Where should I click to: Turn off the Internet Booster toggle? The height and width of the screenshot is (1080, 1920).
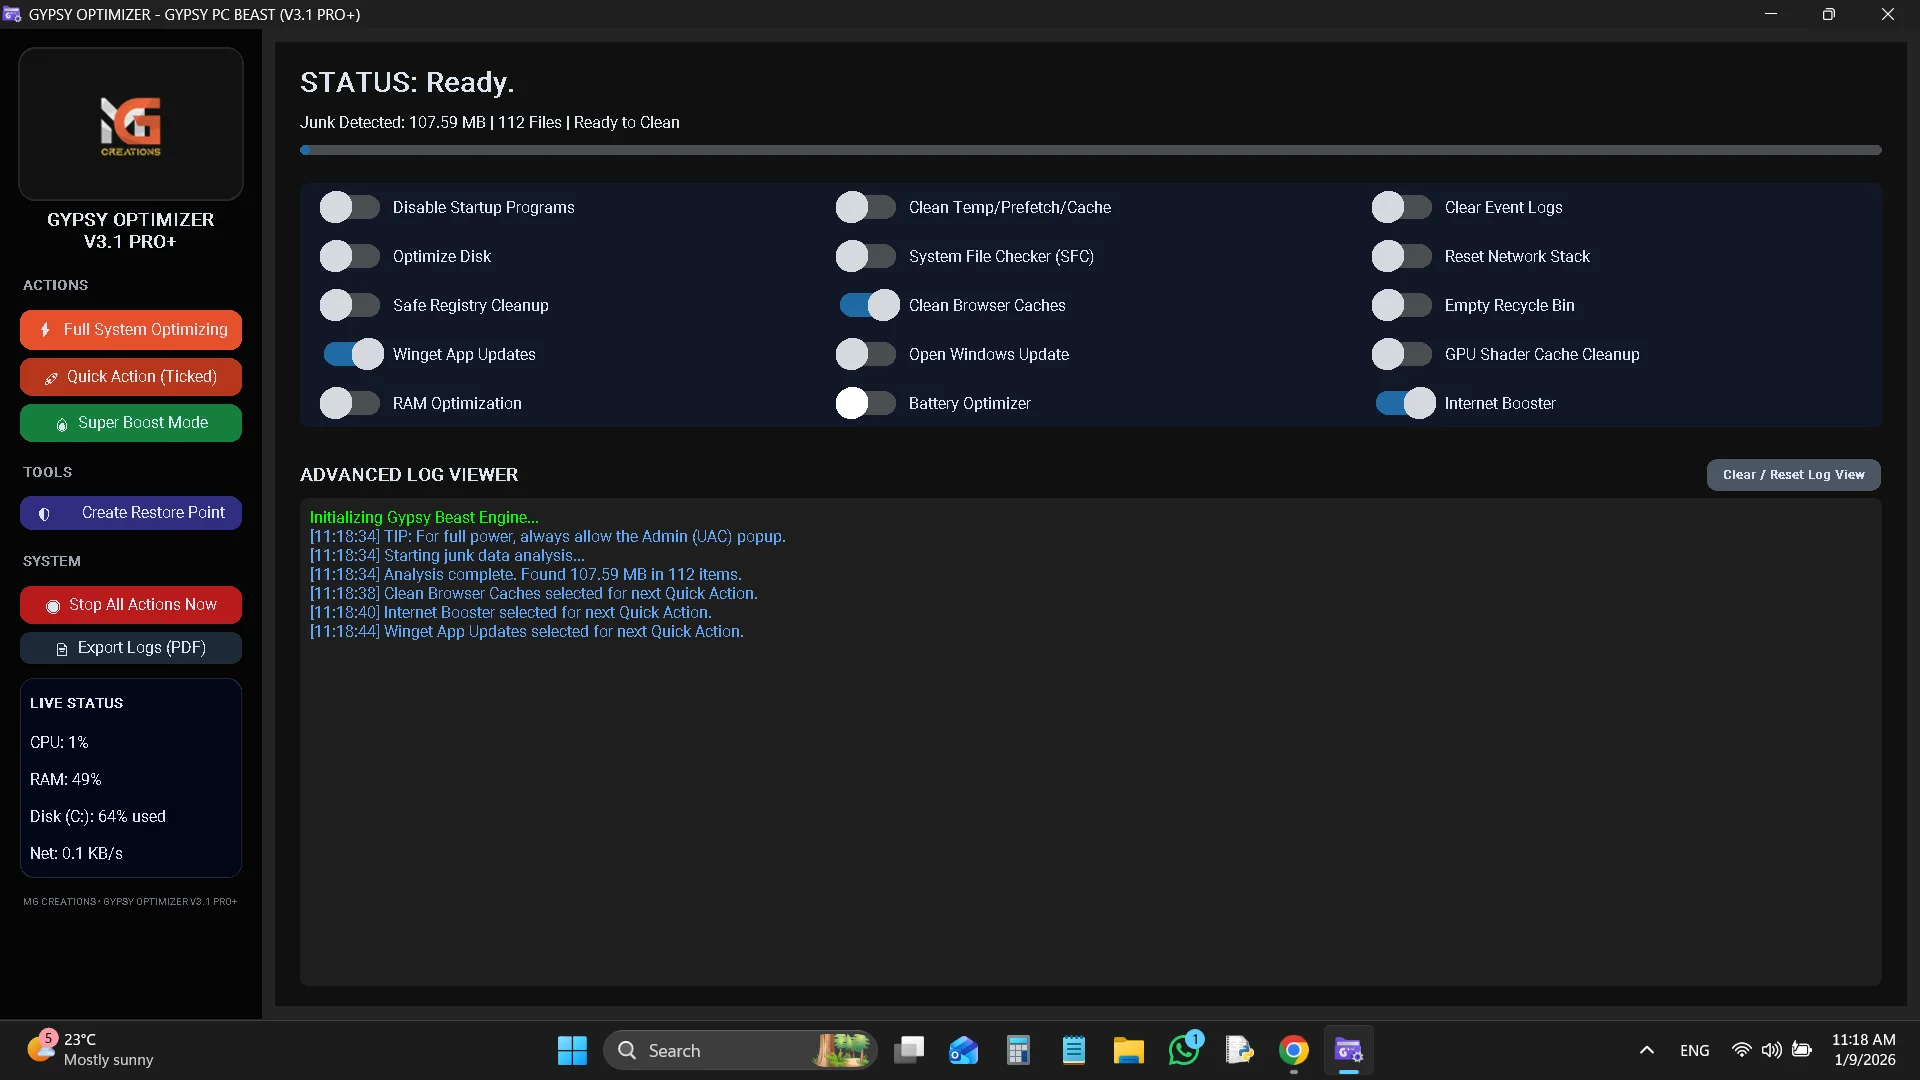1405,403
